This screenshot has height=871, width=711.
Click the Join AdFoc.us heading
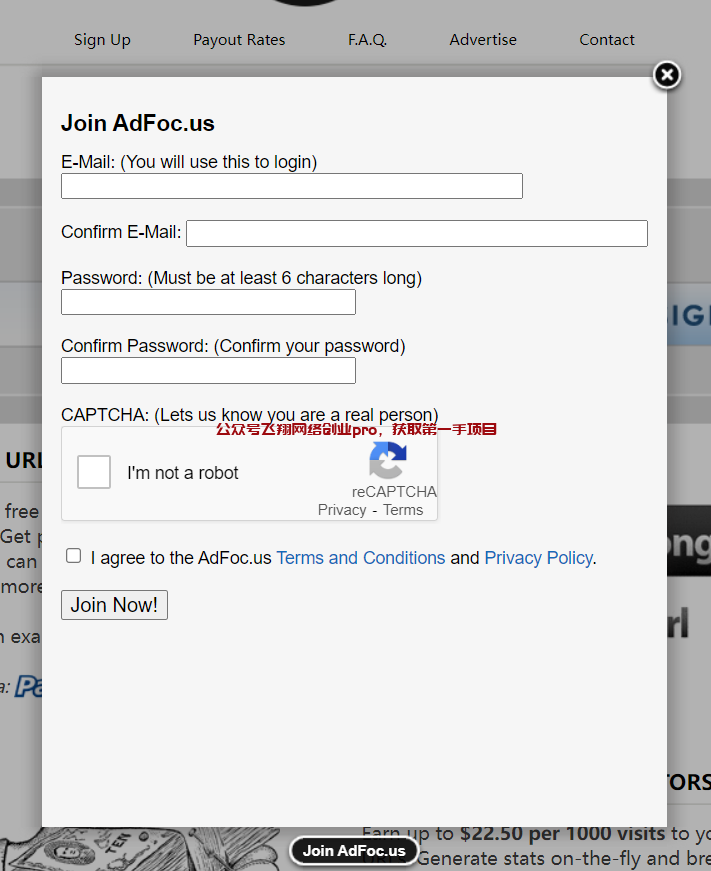138,123
